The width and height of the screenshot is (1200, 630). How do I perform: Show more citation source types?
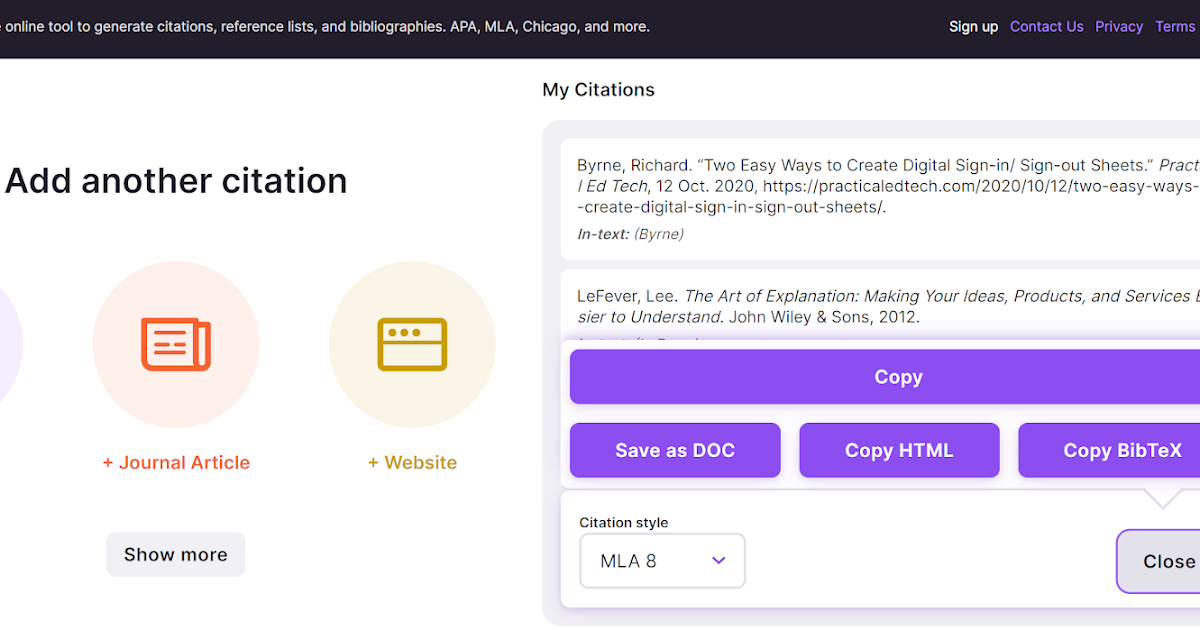[175, 554]
